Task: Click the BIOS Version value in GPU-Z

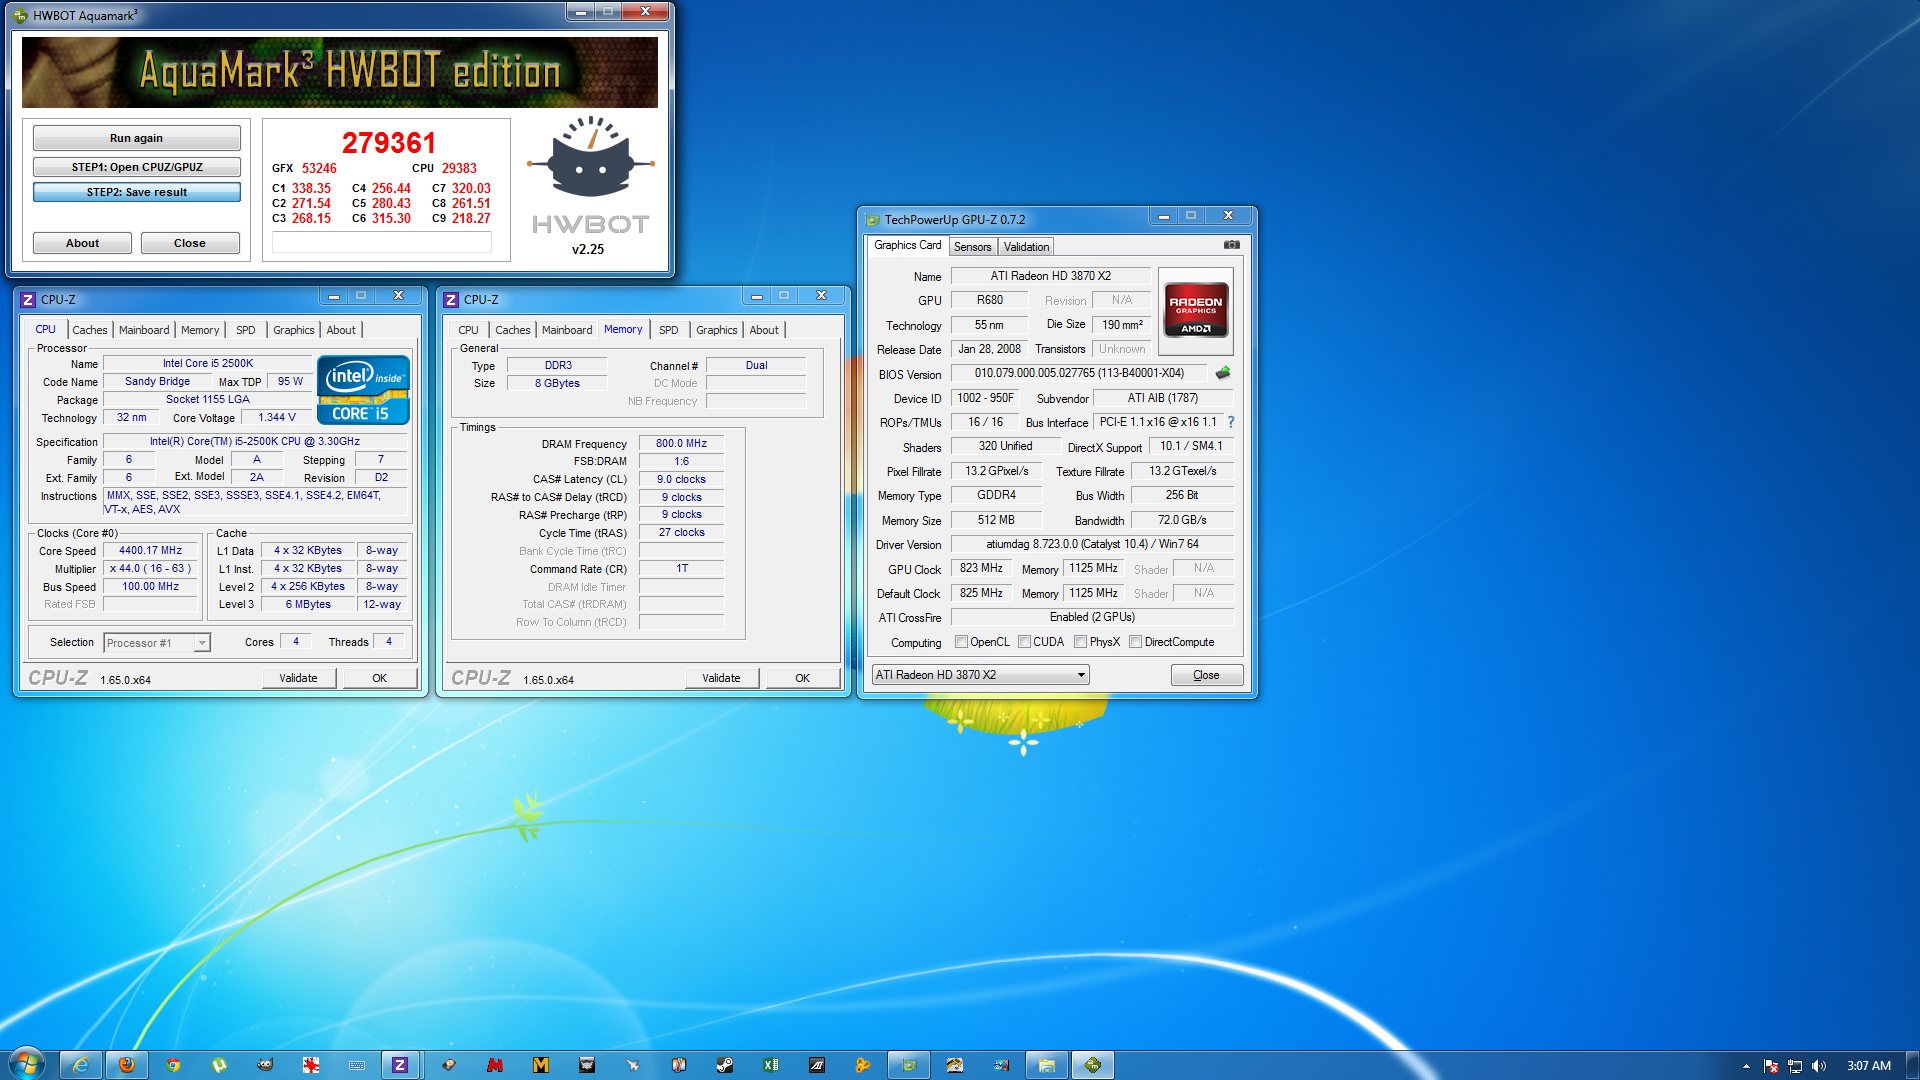Action: (x=1079, y=373)
